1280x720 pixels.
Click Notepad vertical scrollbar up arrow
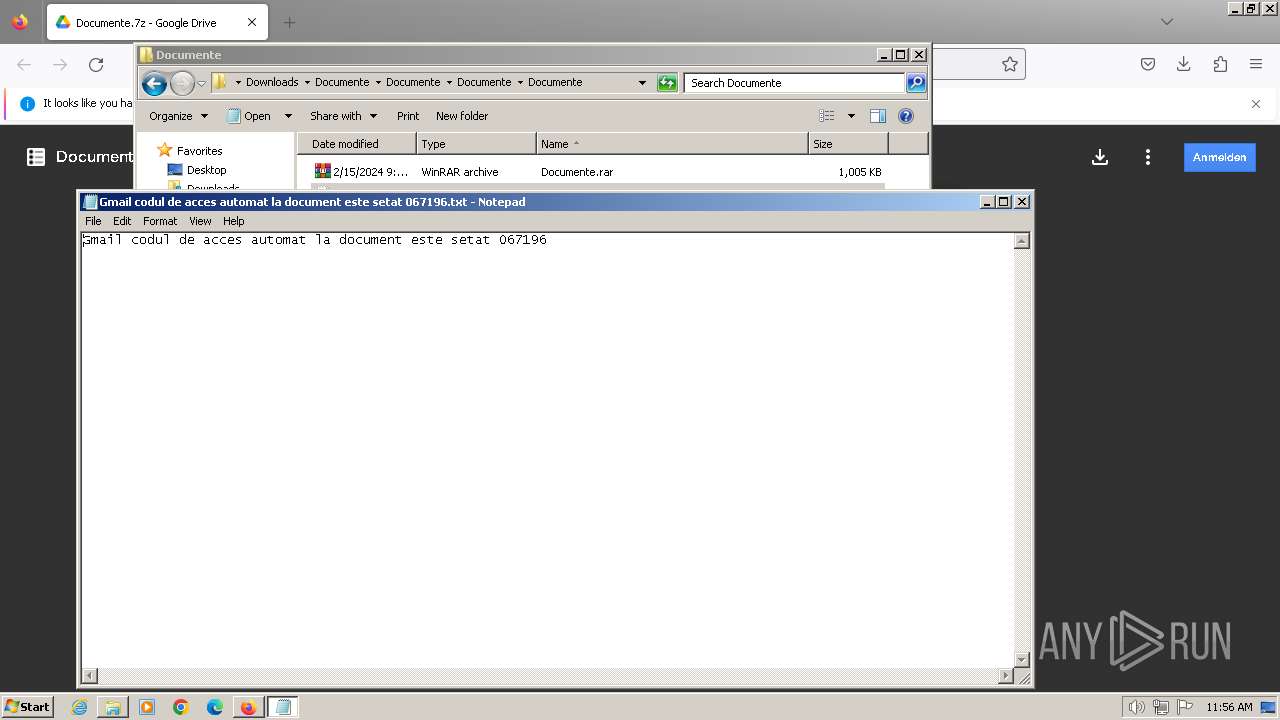tap(1022, 241)
